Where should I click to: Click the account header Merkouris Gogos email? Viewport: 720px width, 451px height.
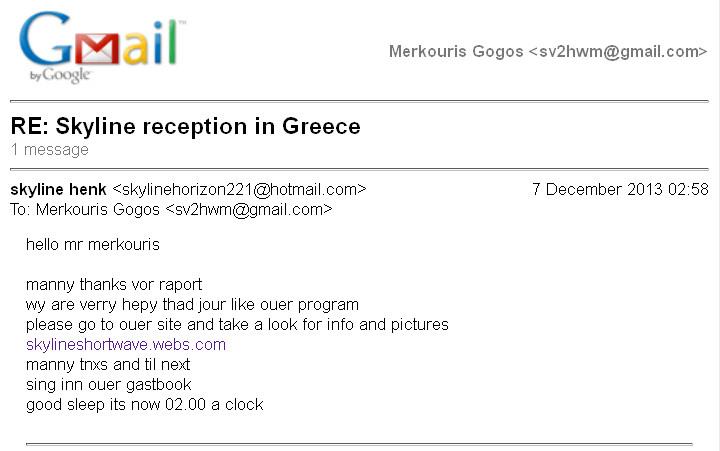[x=548, y=51]
